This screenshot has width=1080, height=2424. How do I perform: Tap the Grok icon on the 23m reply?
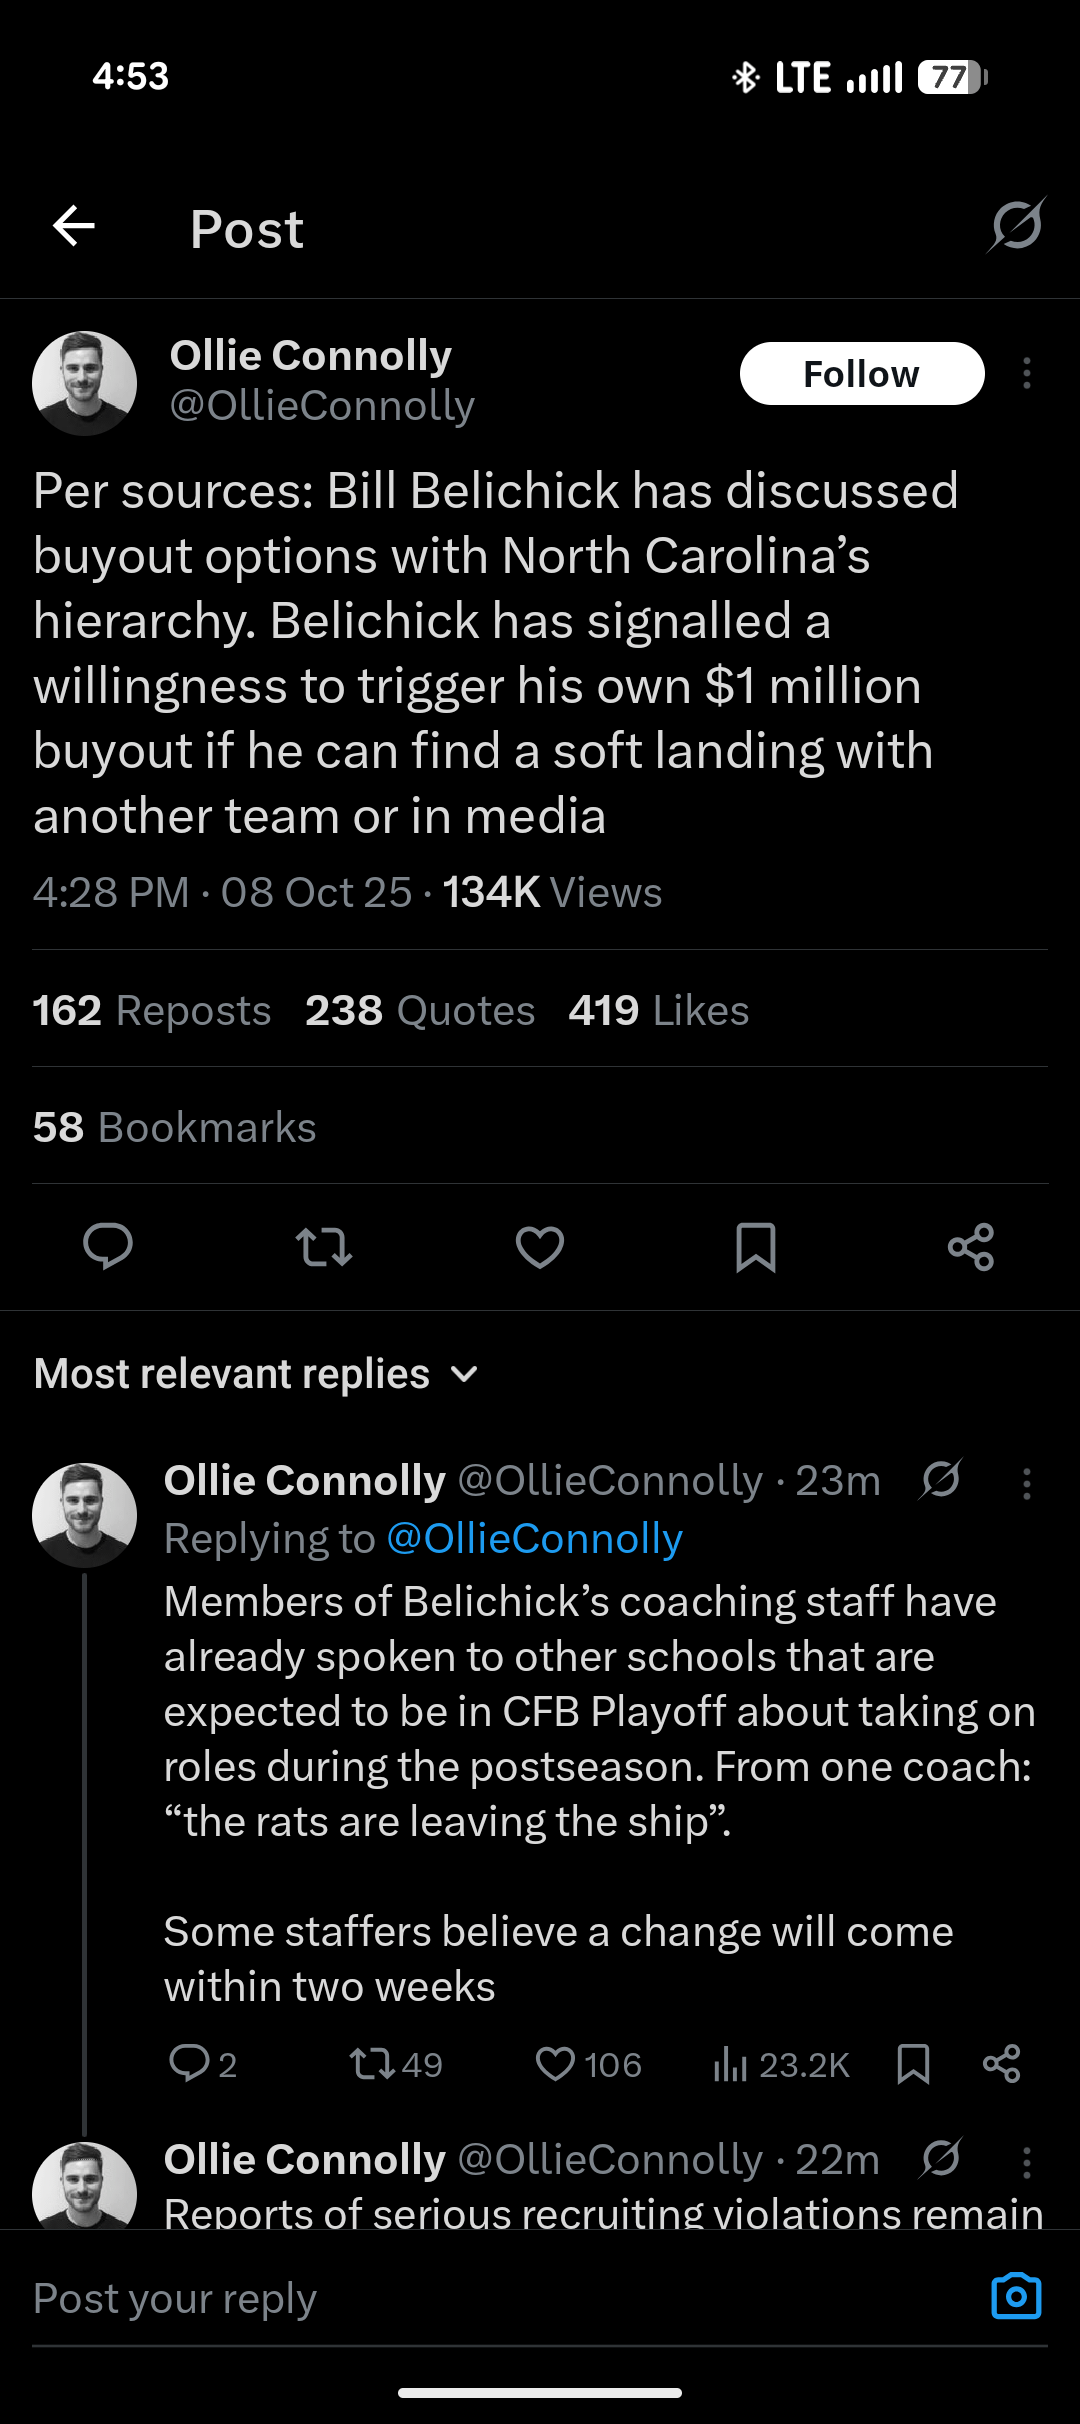pos(940,1480)
